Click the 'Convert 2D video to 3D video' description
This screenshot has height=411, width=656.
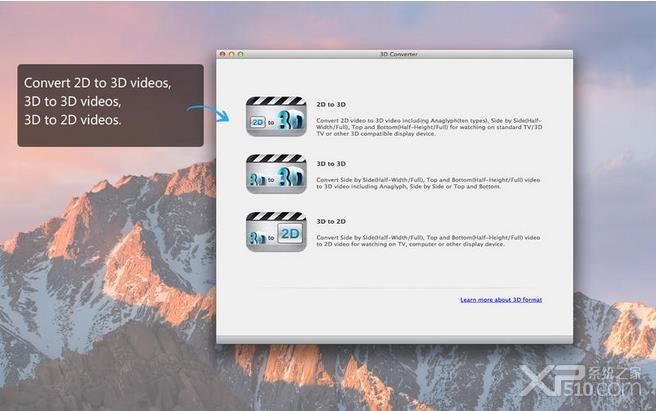click(x=429, y=127)
